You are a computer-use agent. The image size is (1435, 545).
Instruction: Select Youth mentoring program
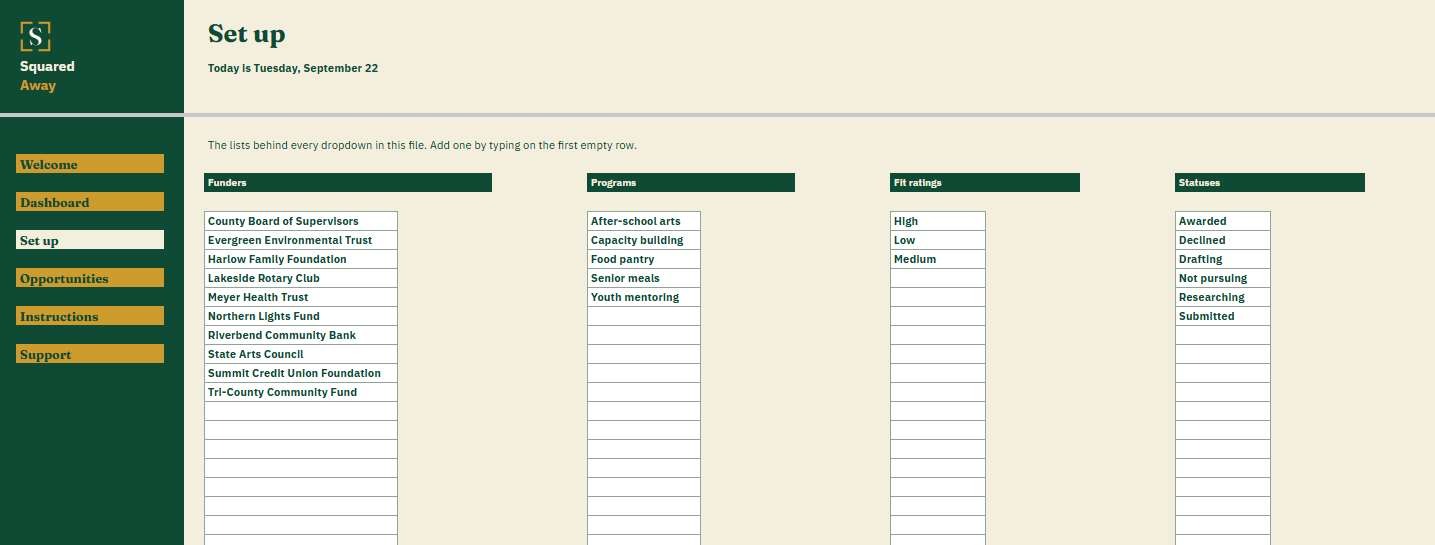tap(644, 297)
